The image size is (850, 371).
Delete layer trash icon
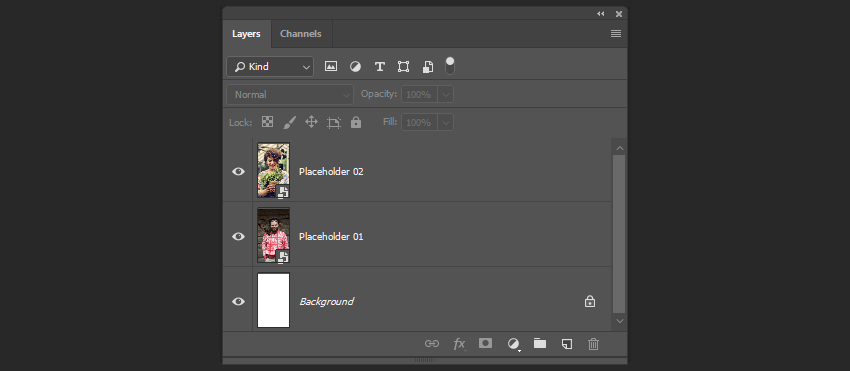[x=594, y=343]
